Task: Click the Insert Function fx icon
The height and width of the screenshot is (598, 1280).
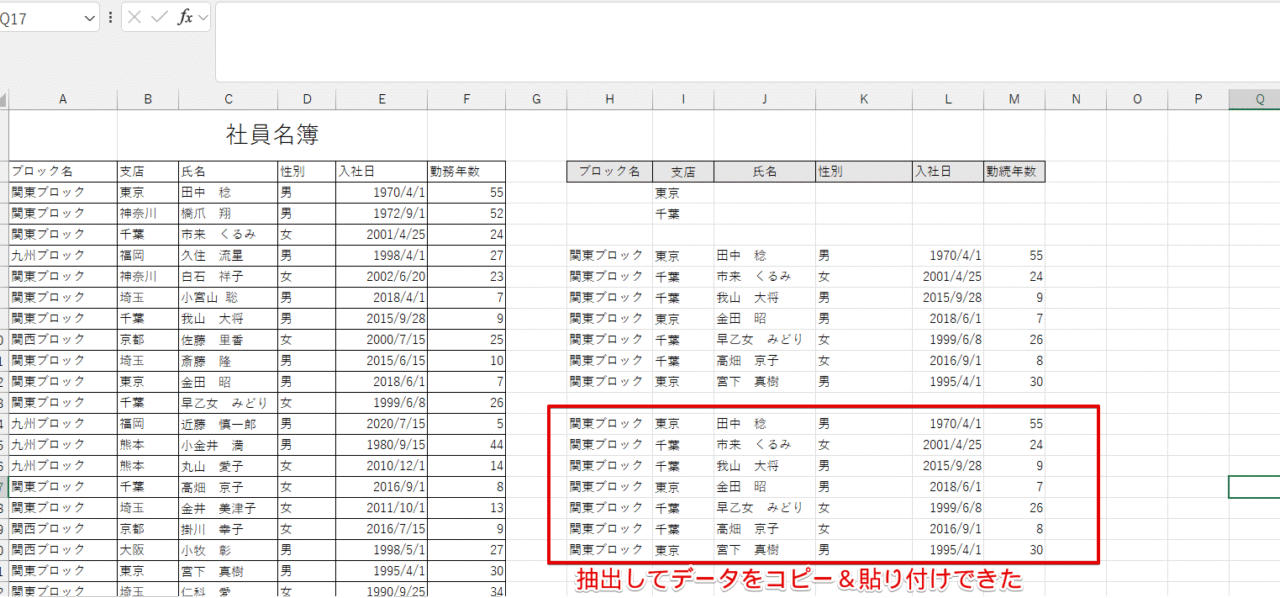Action: coord(184,17)
